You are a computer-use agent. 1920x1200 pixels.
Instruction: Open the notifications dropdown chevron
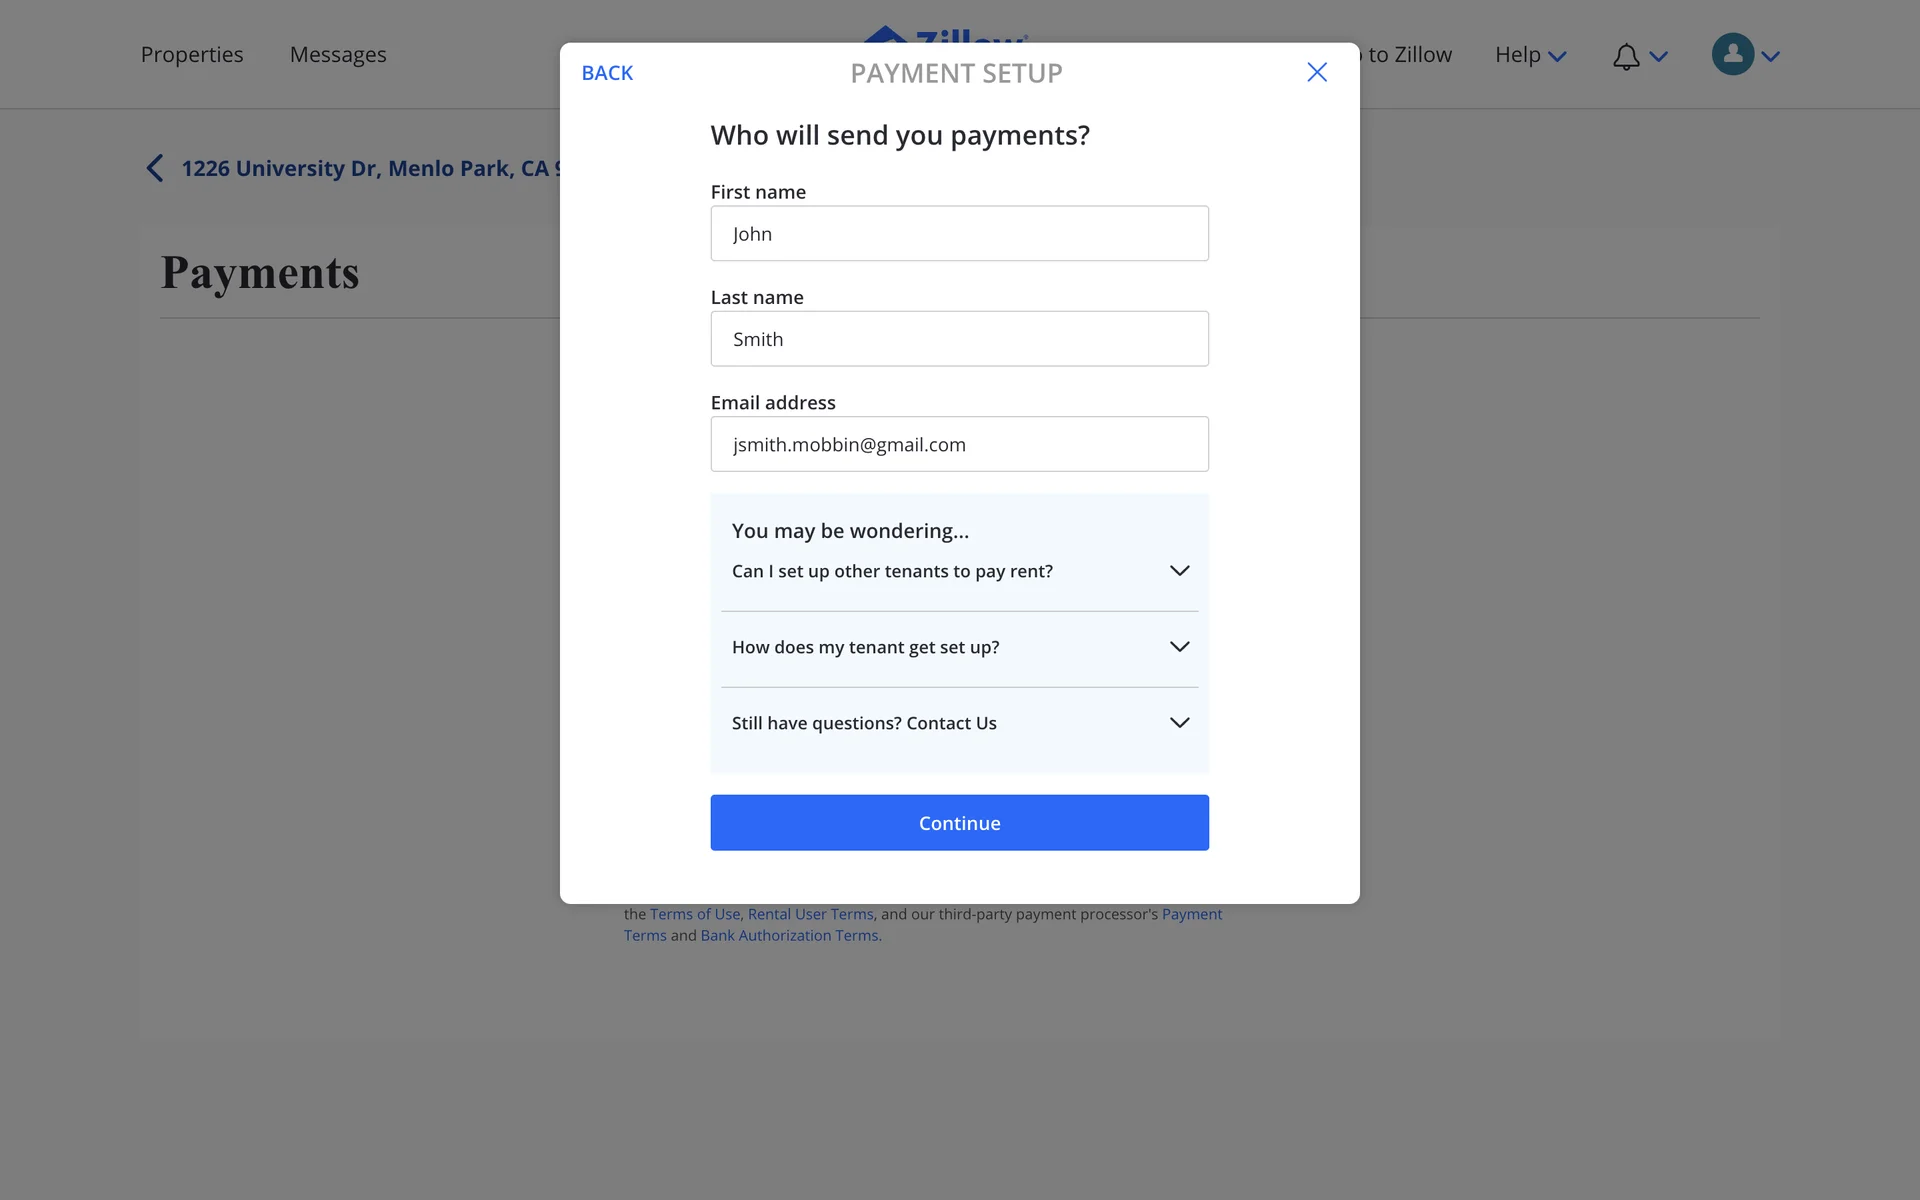coord(1659,57)
